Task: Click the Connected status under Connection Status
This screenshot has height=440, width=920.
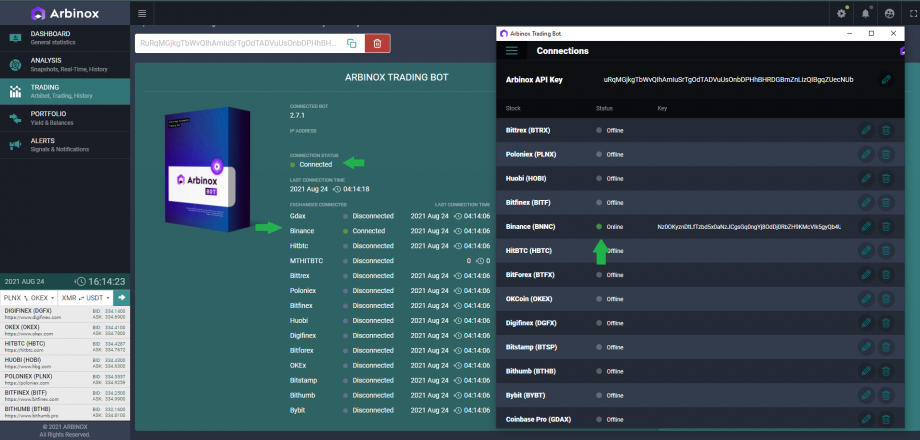Action: coord(311,164)
